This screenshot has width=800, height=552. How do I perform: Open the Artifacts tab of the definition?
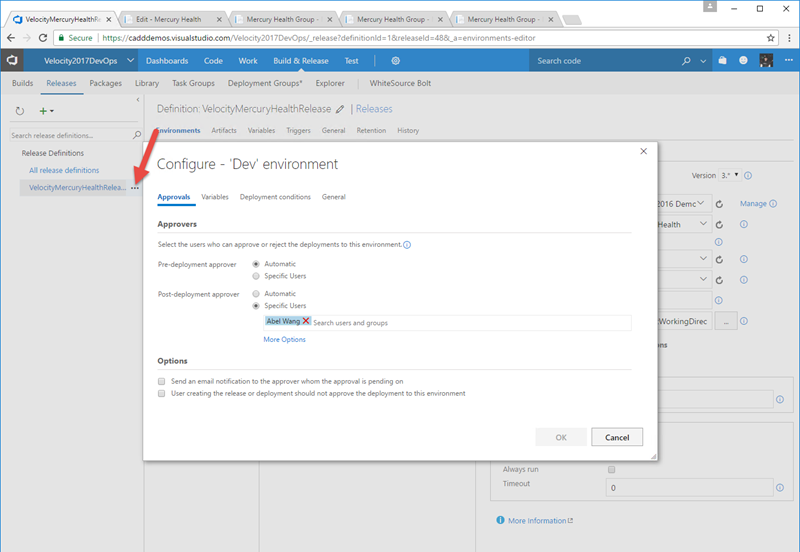pyautogui.click(x=224, y=131)
